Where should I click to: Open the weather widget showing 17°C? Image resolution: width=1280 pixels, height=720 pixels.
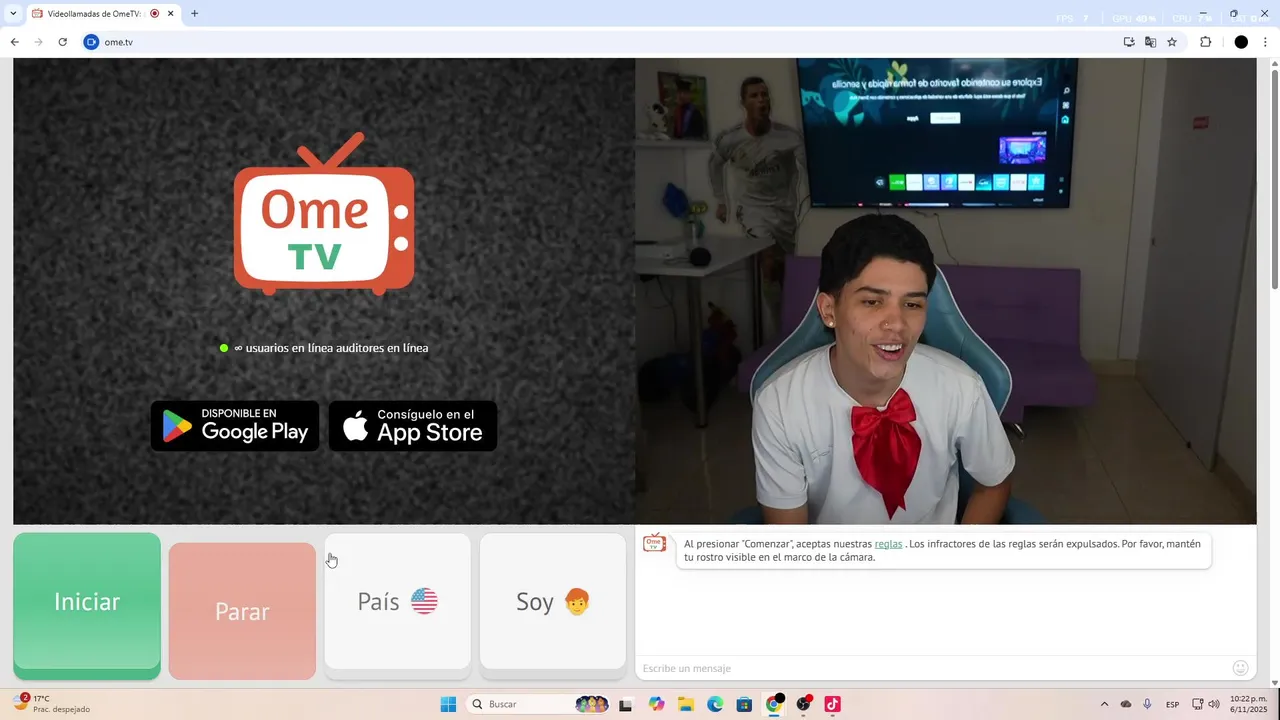pyautogui.click(x=52, y=704)
